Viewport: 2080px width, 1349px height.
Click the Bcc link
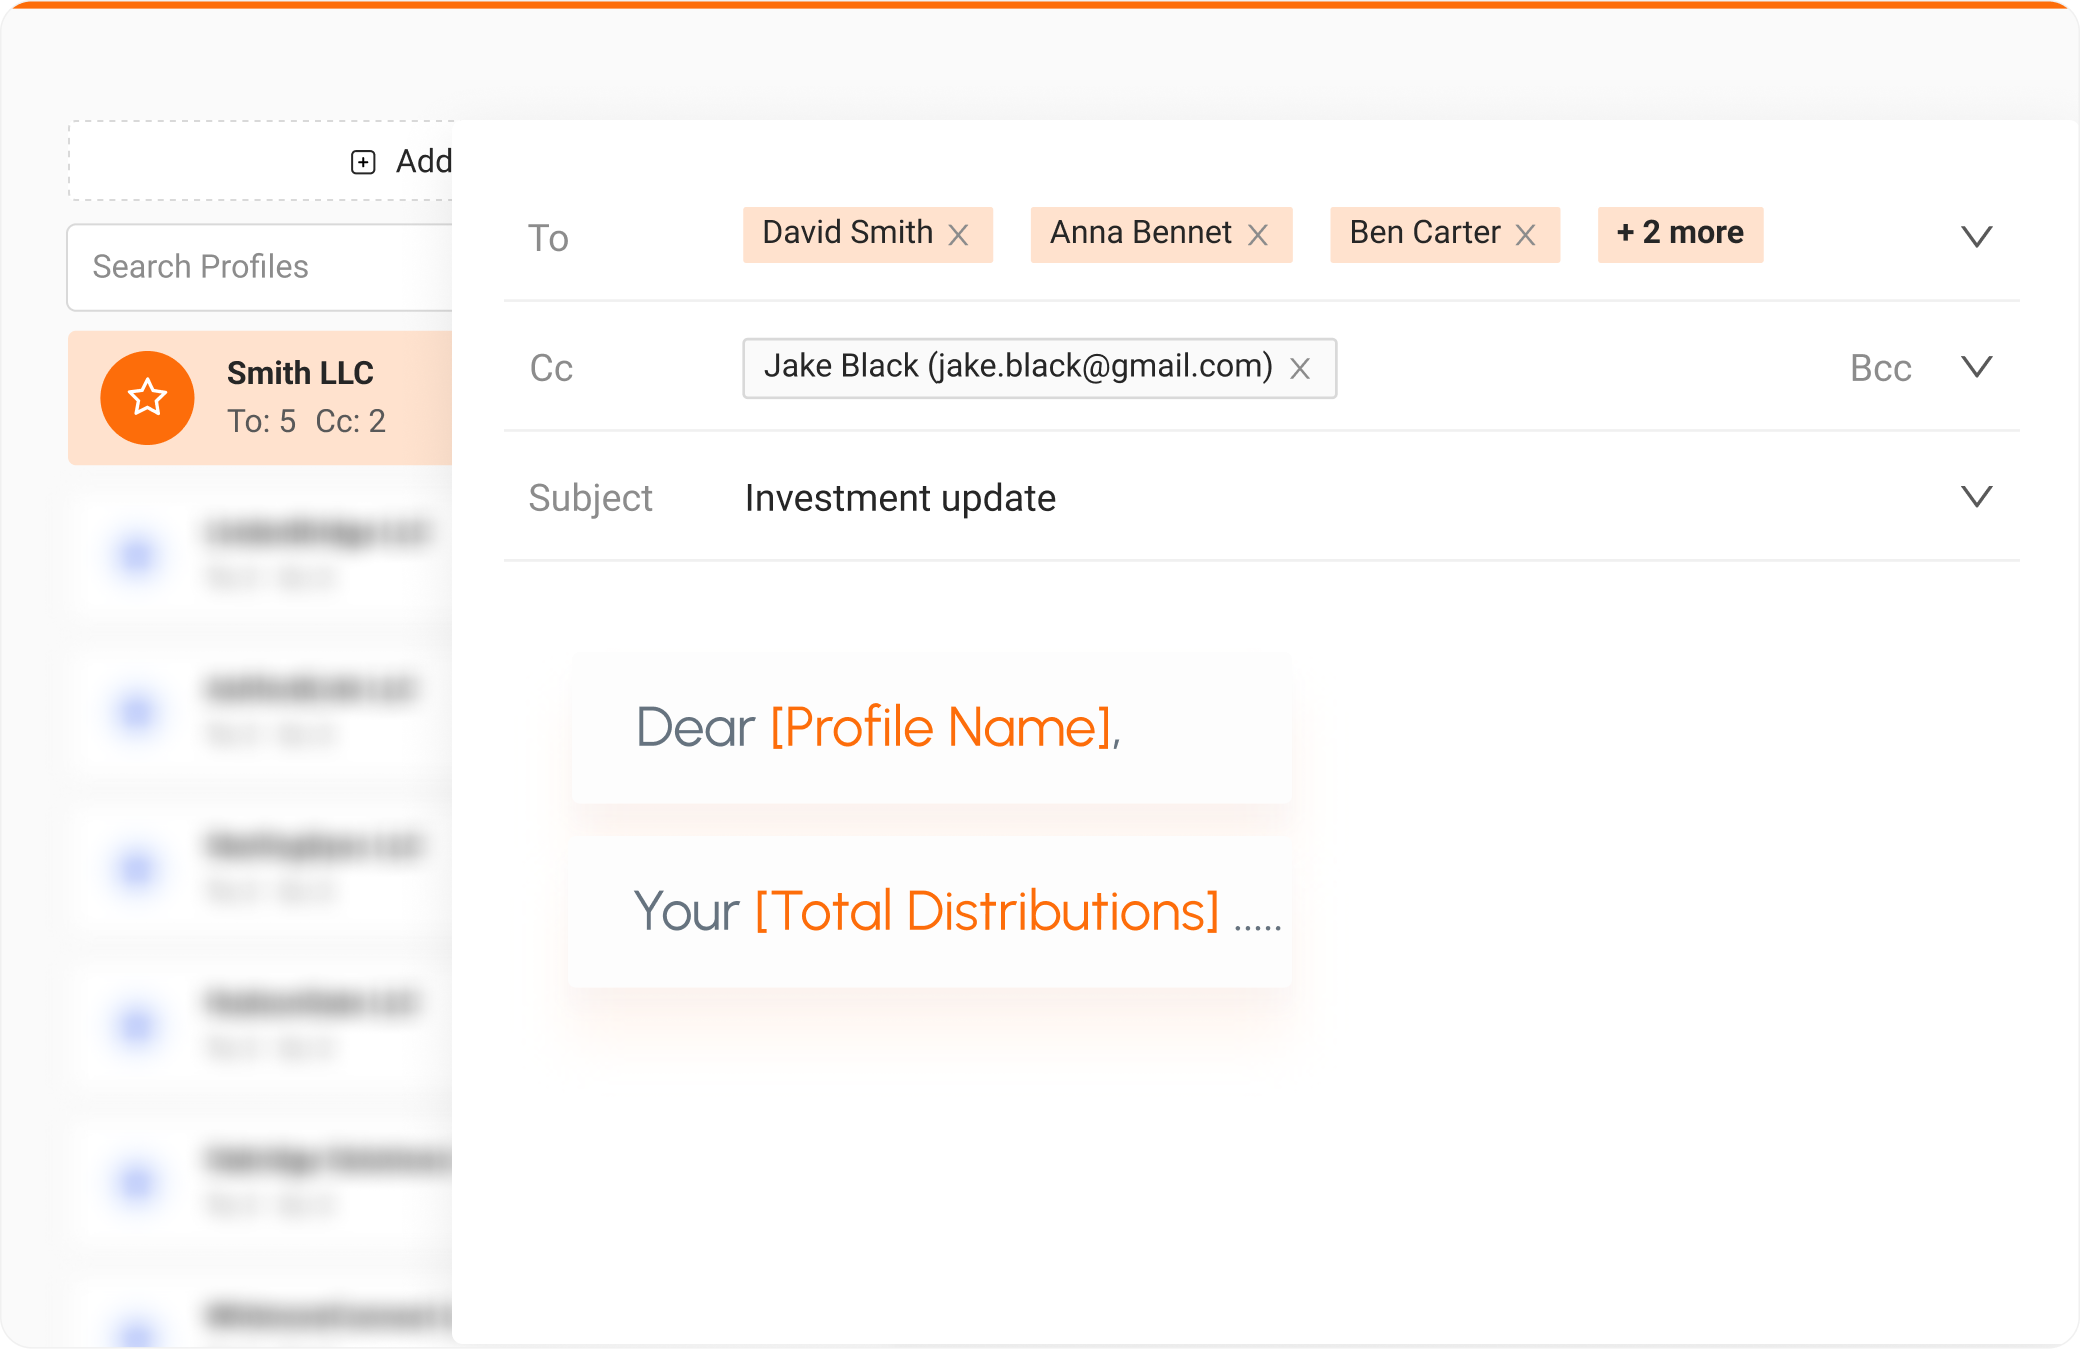1880,368
